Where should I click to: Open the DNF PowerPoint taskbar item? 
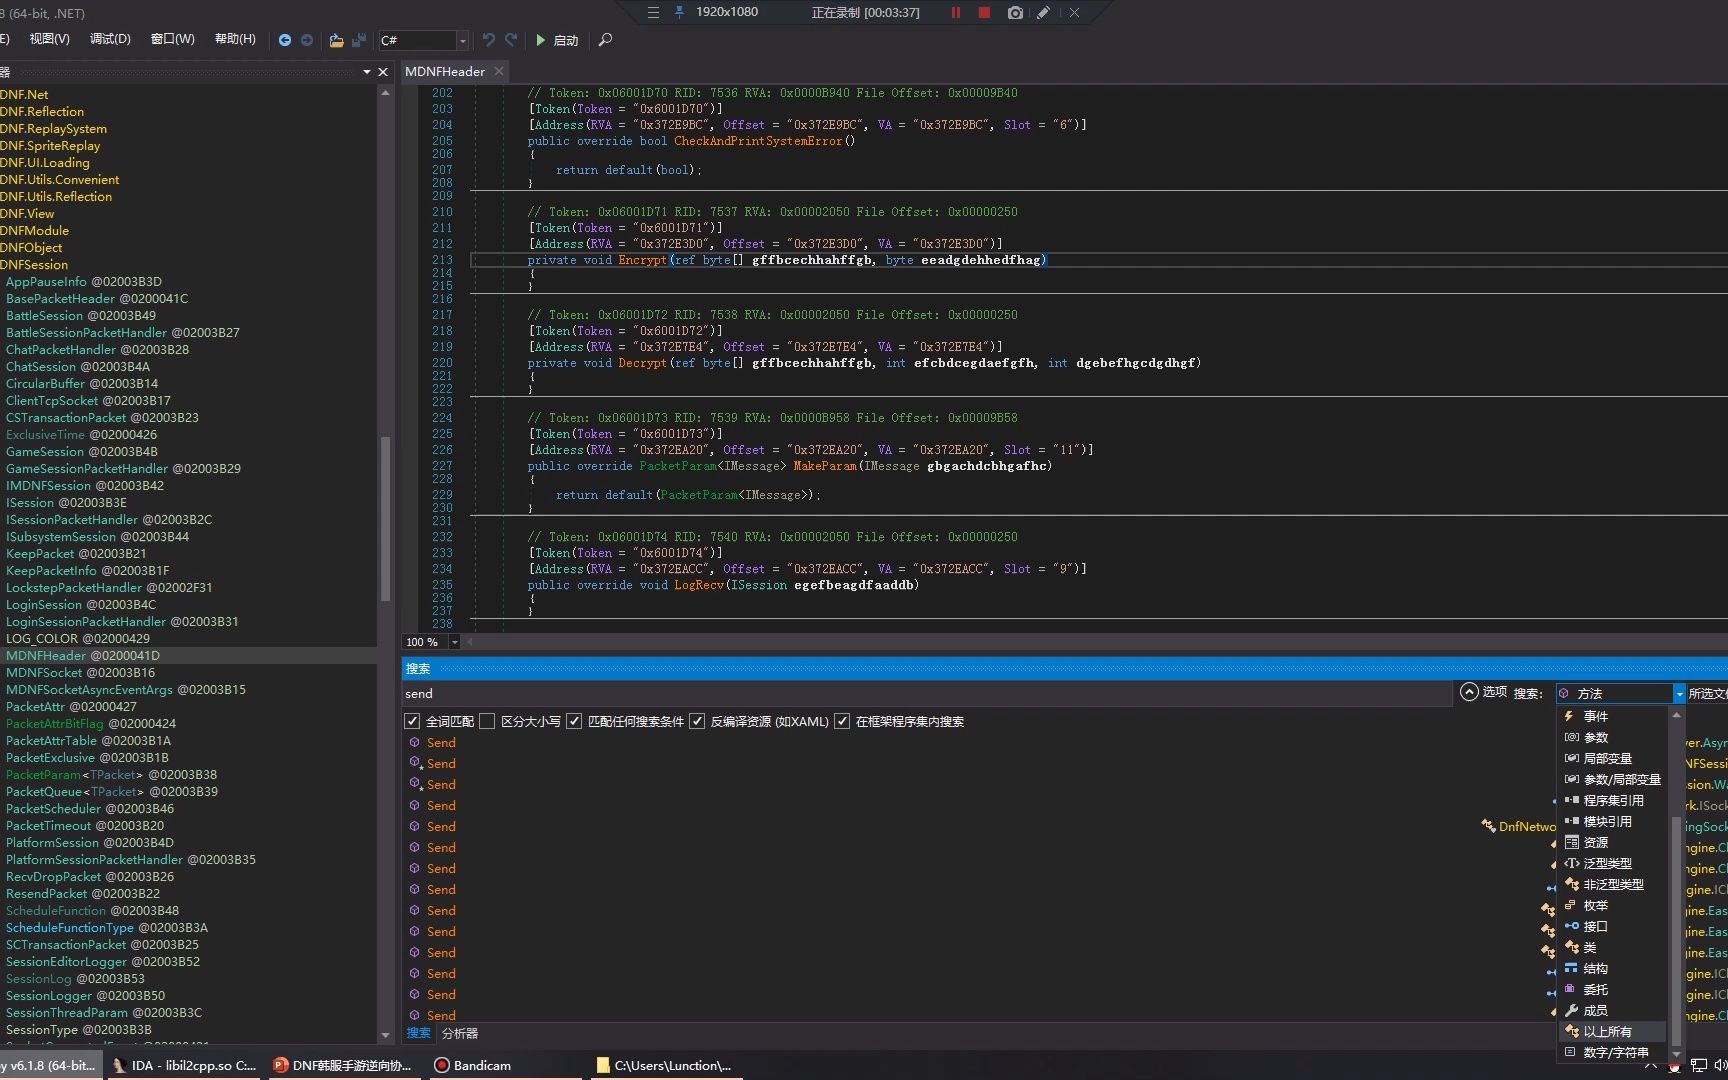[342, 1065]
